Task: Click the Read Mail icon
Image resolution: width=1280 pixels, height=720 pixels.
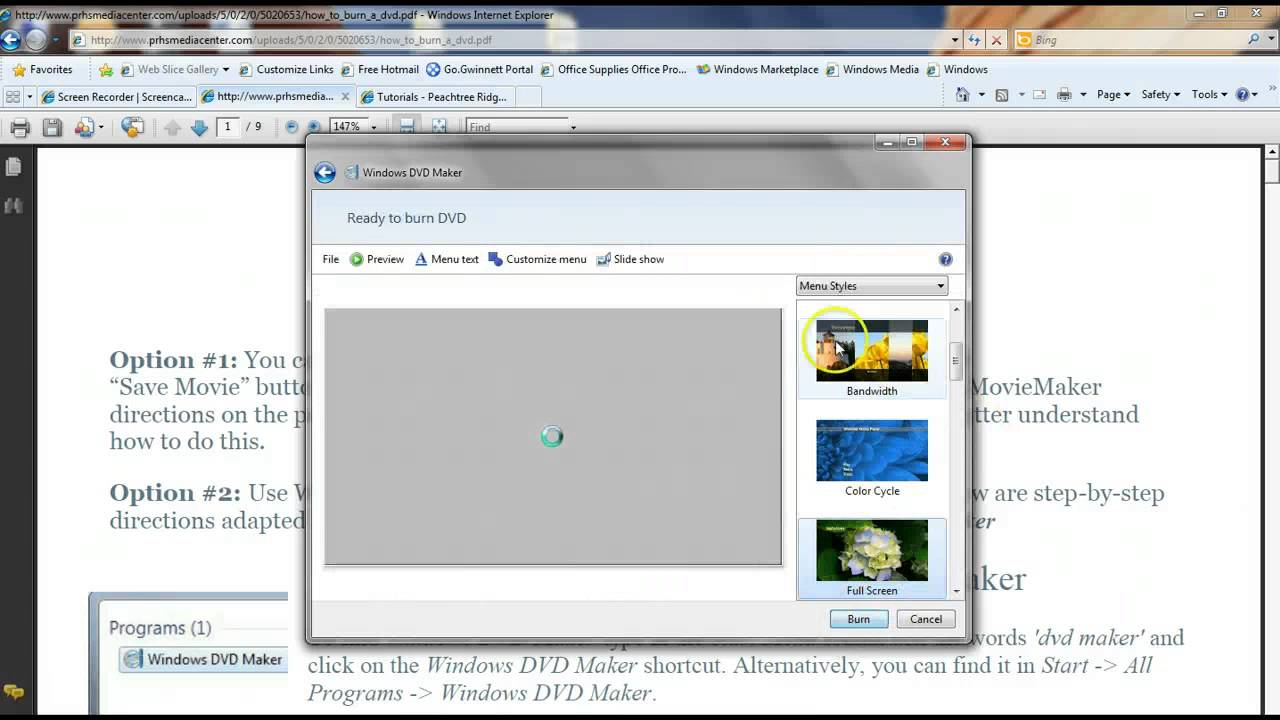Action: (1039, 94)
